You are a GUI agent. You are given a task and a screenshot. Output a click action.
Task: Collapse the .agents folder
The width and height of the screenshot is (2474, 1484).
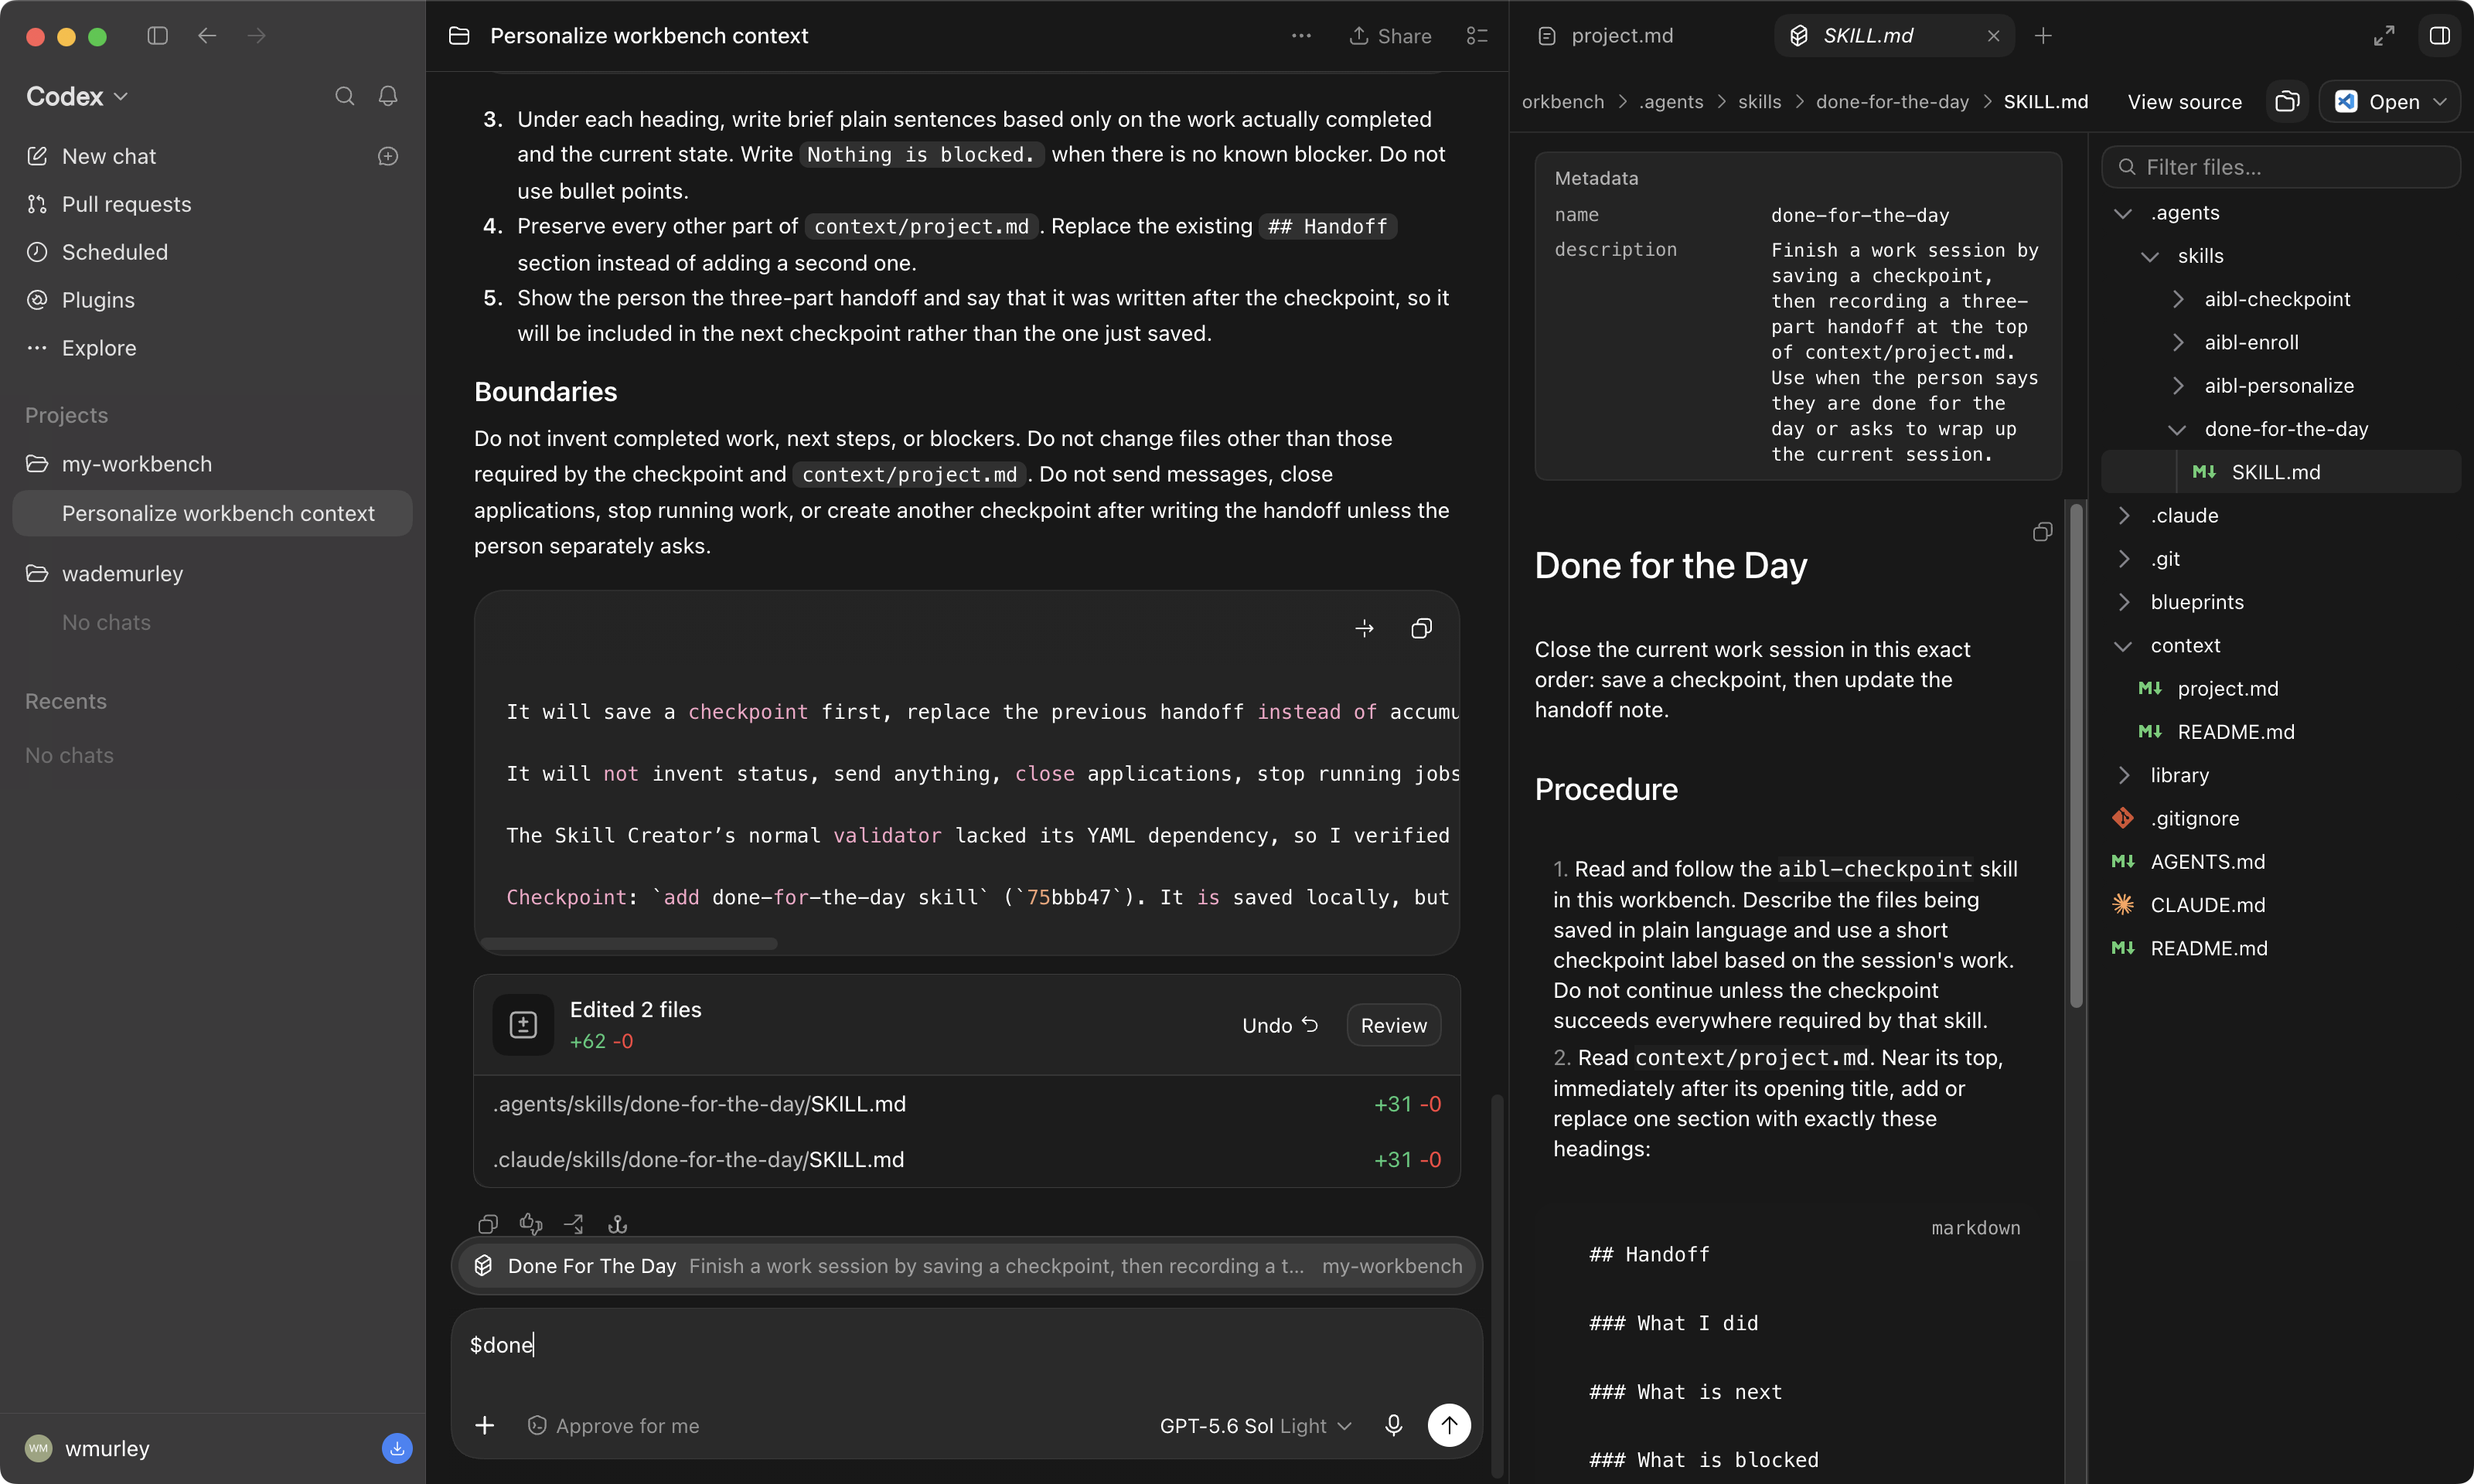click(2122, 213)
